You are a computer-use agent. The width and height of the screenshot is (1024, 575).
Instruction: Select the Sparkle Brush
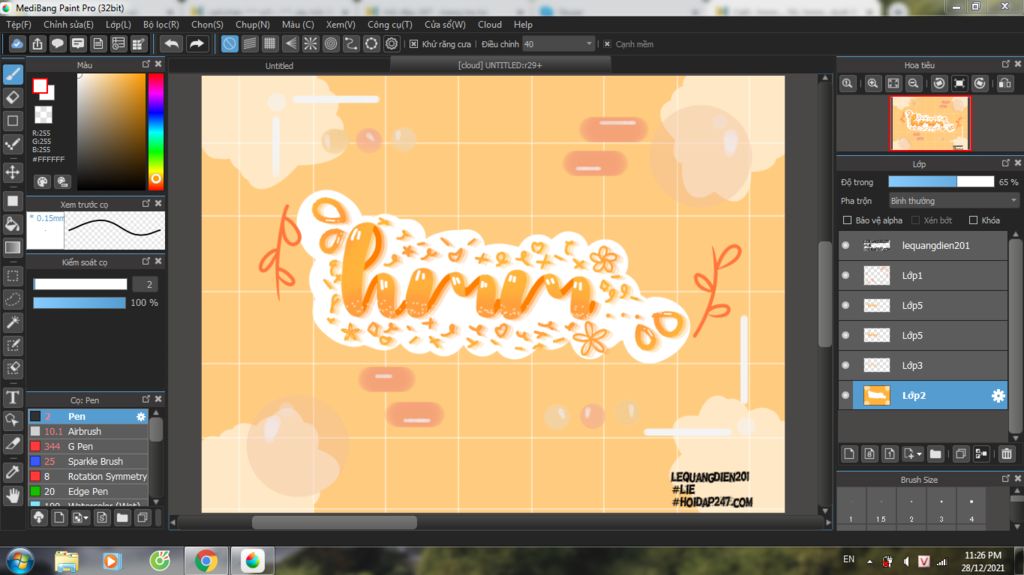pos(88,461)
